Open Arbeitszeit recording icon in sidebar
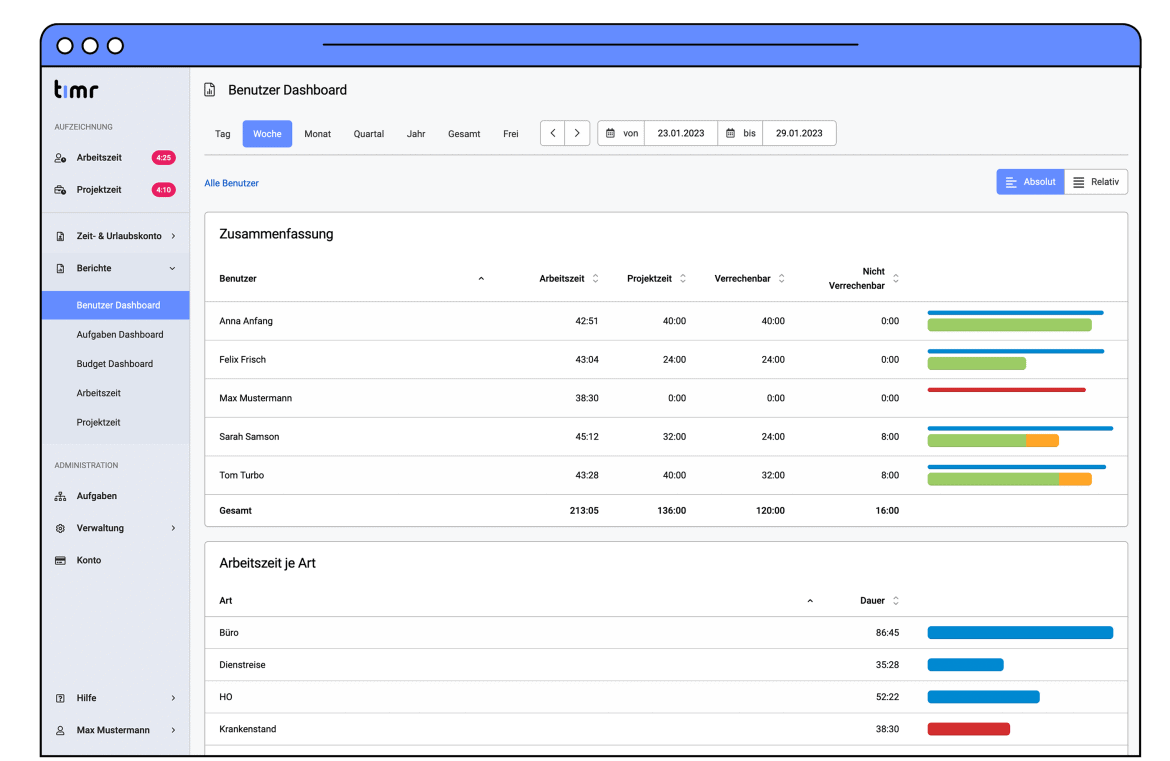 [60, 158]
